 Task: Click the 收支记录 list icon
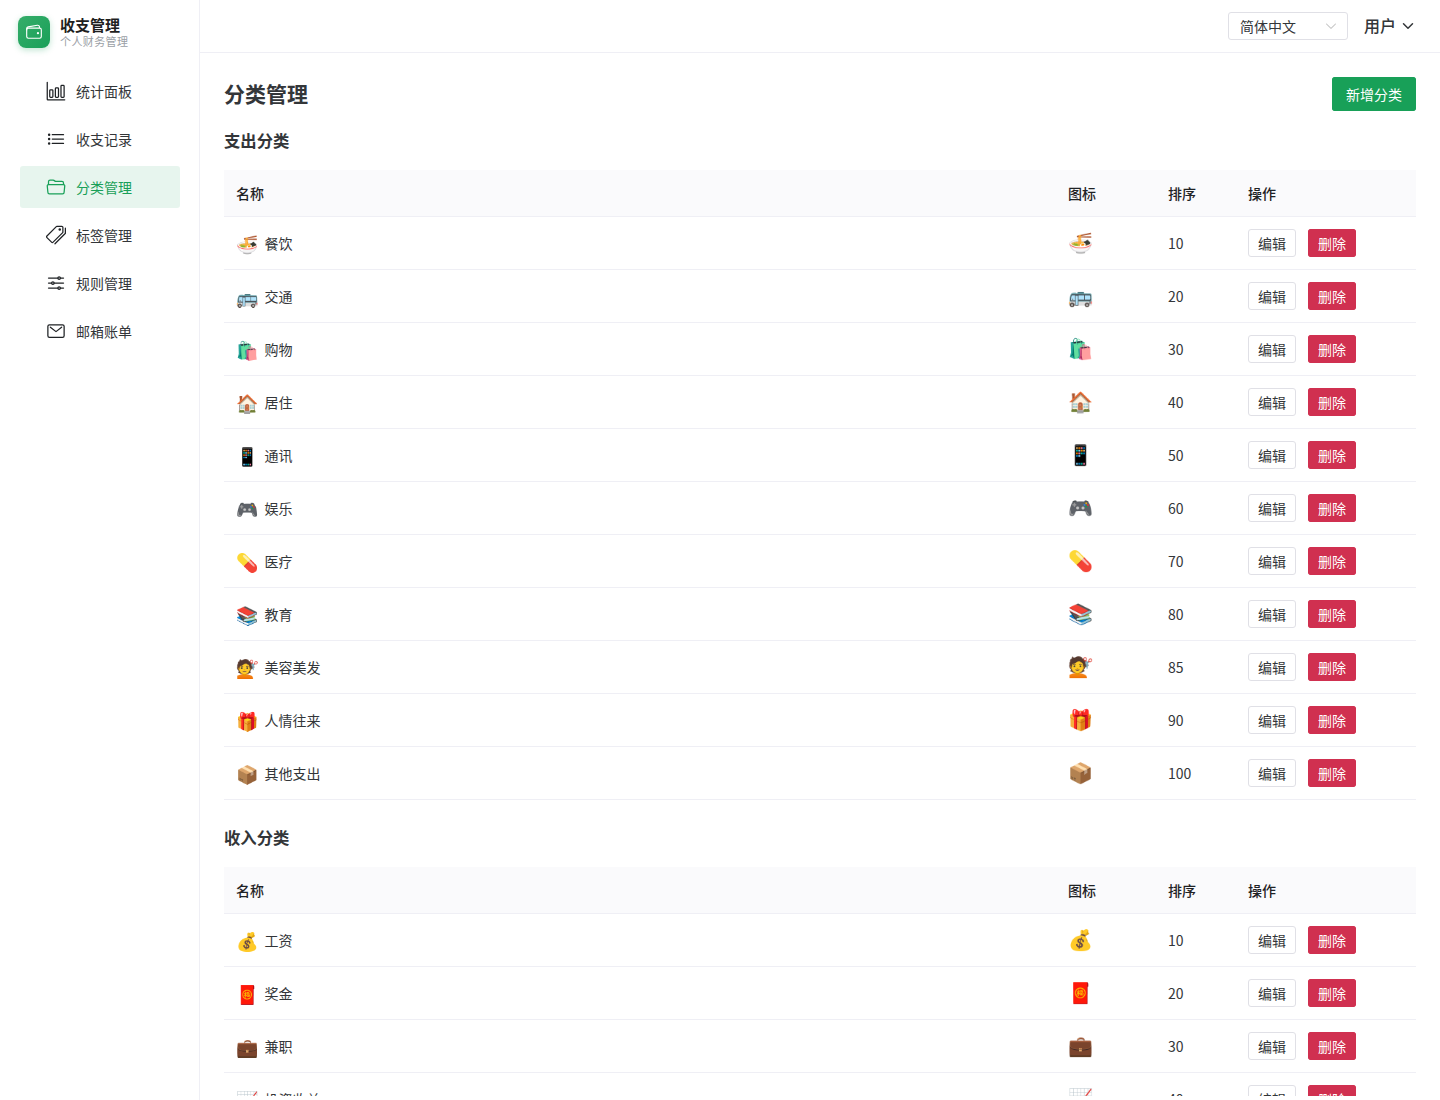[x=56, y=140]
